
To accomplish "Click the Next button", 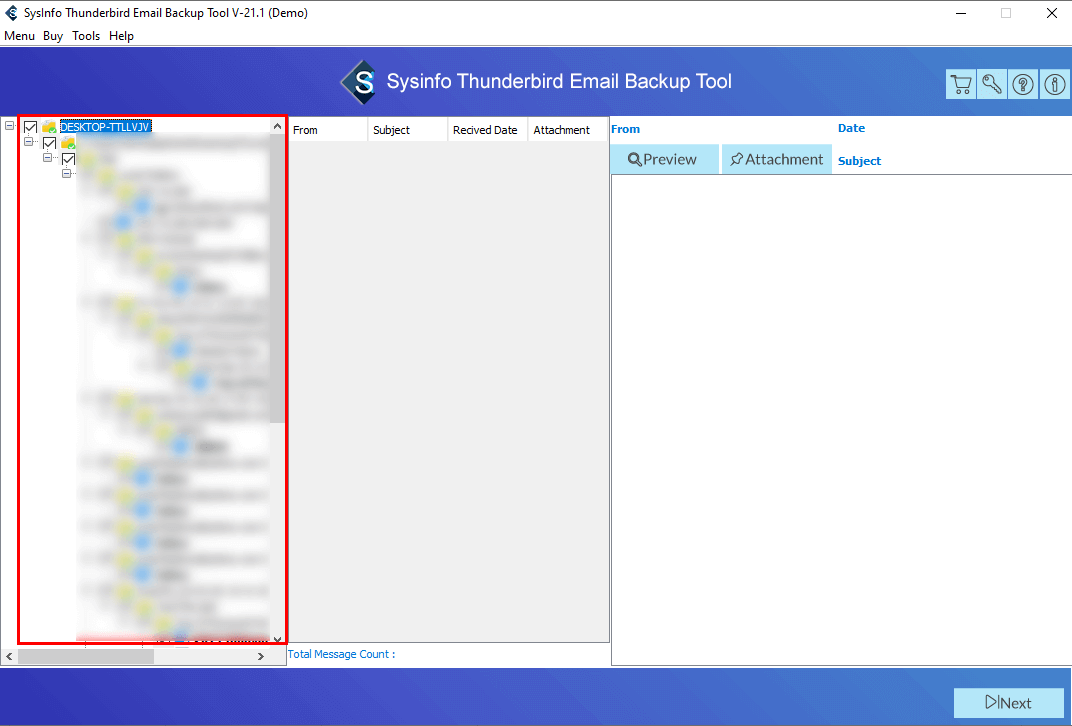I will pyautogui.click(x=1008, y=703).
